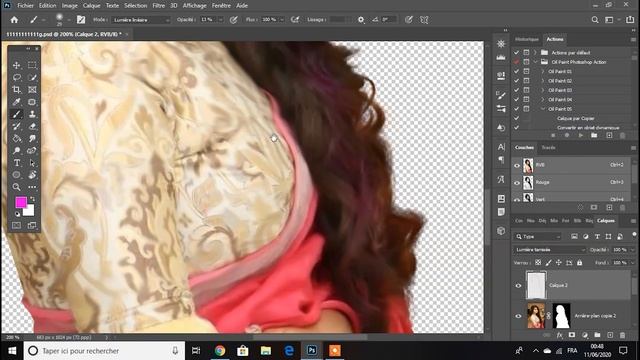Click the Home icon in options bar
The image size is (640, 360).
(14, 20)
